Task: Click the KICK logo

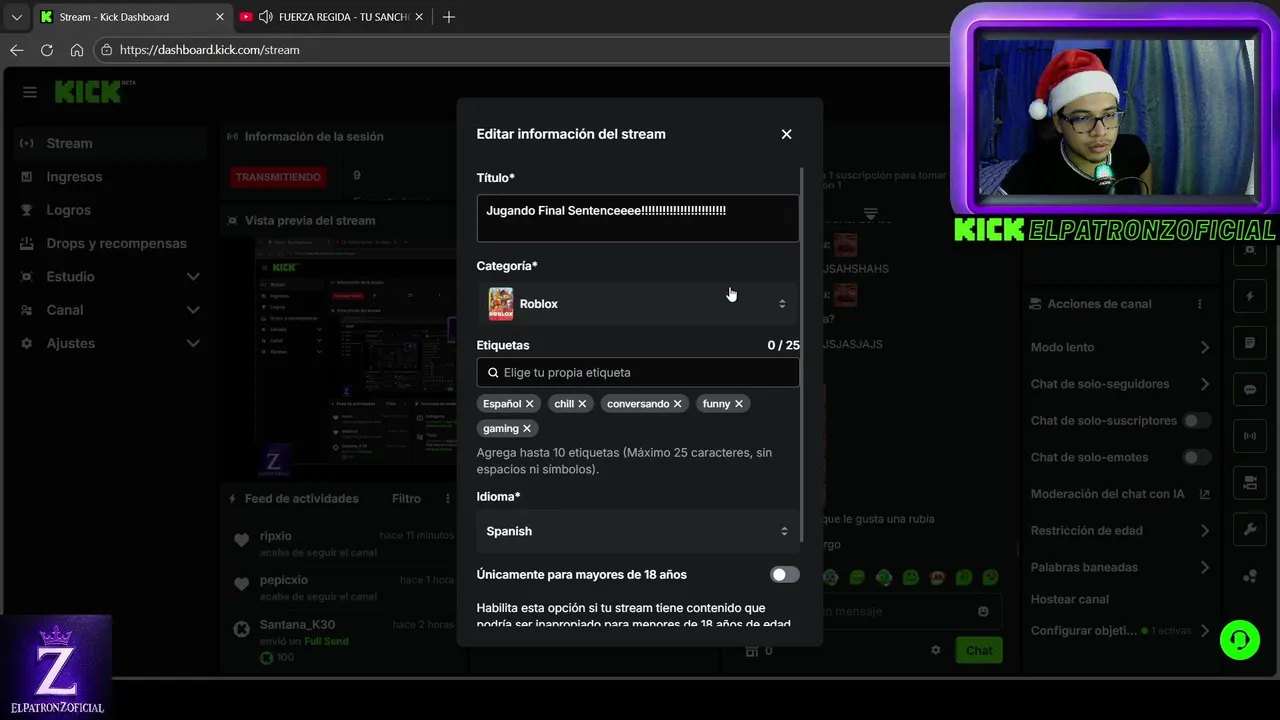Action: (x=90, y=92)
